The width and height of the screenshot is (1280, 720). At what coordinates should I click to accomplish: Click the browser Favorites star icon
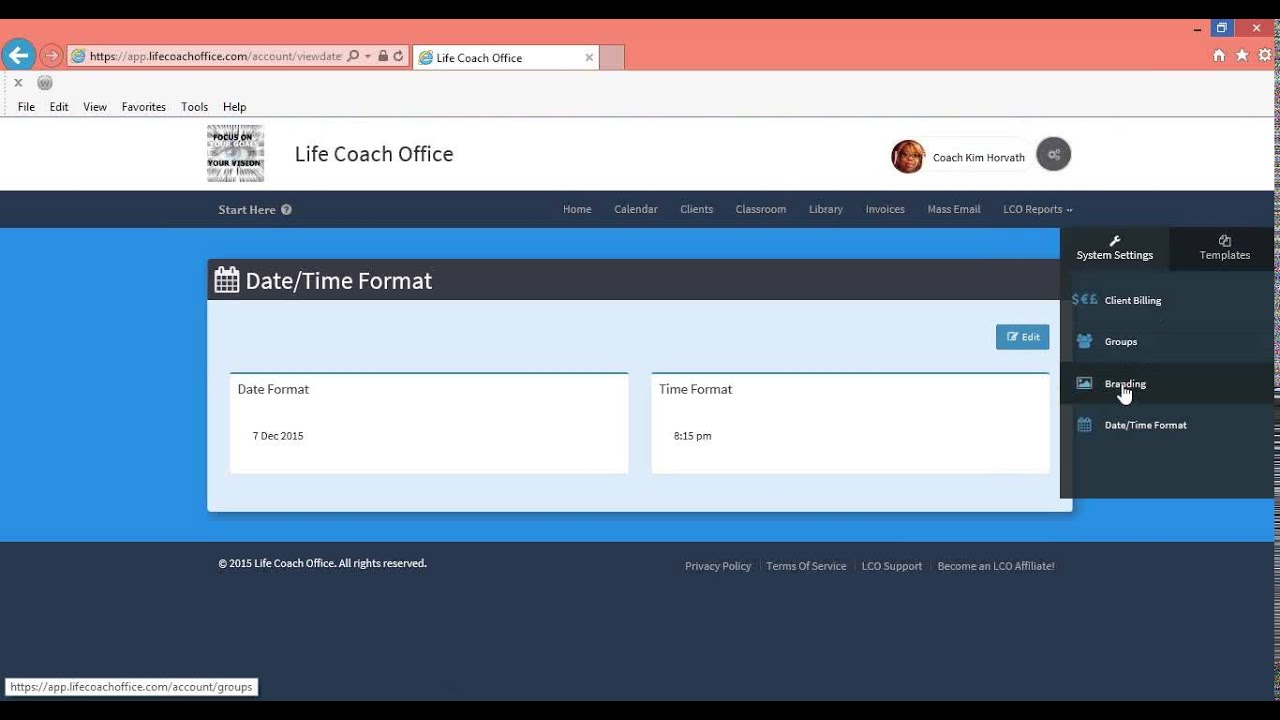1242,56
